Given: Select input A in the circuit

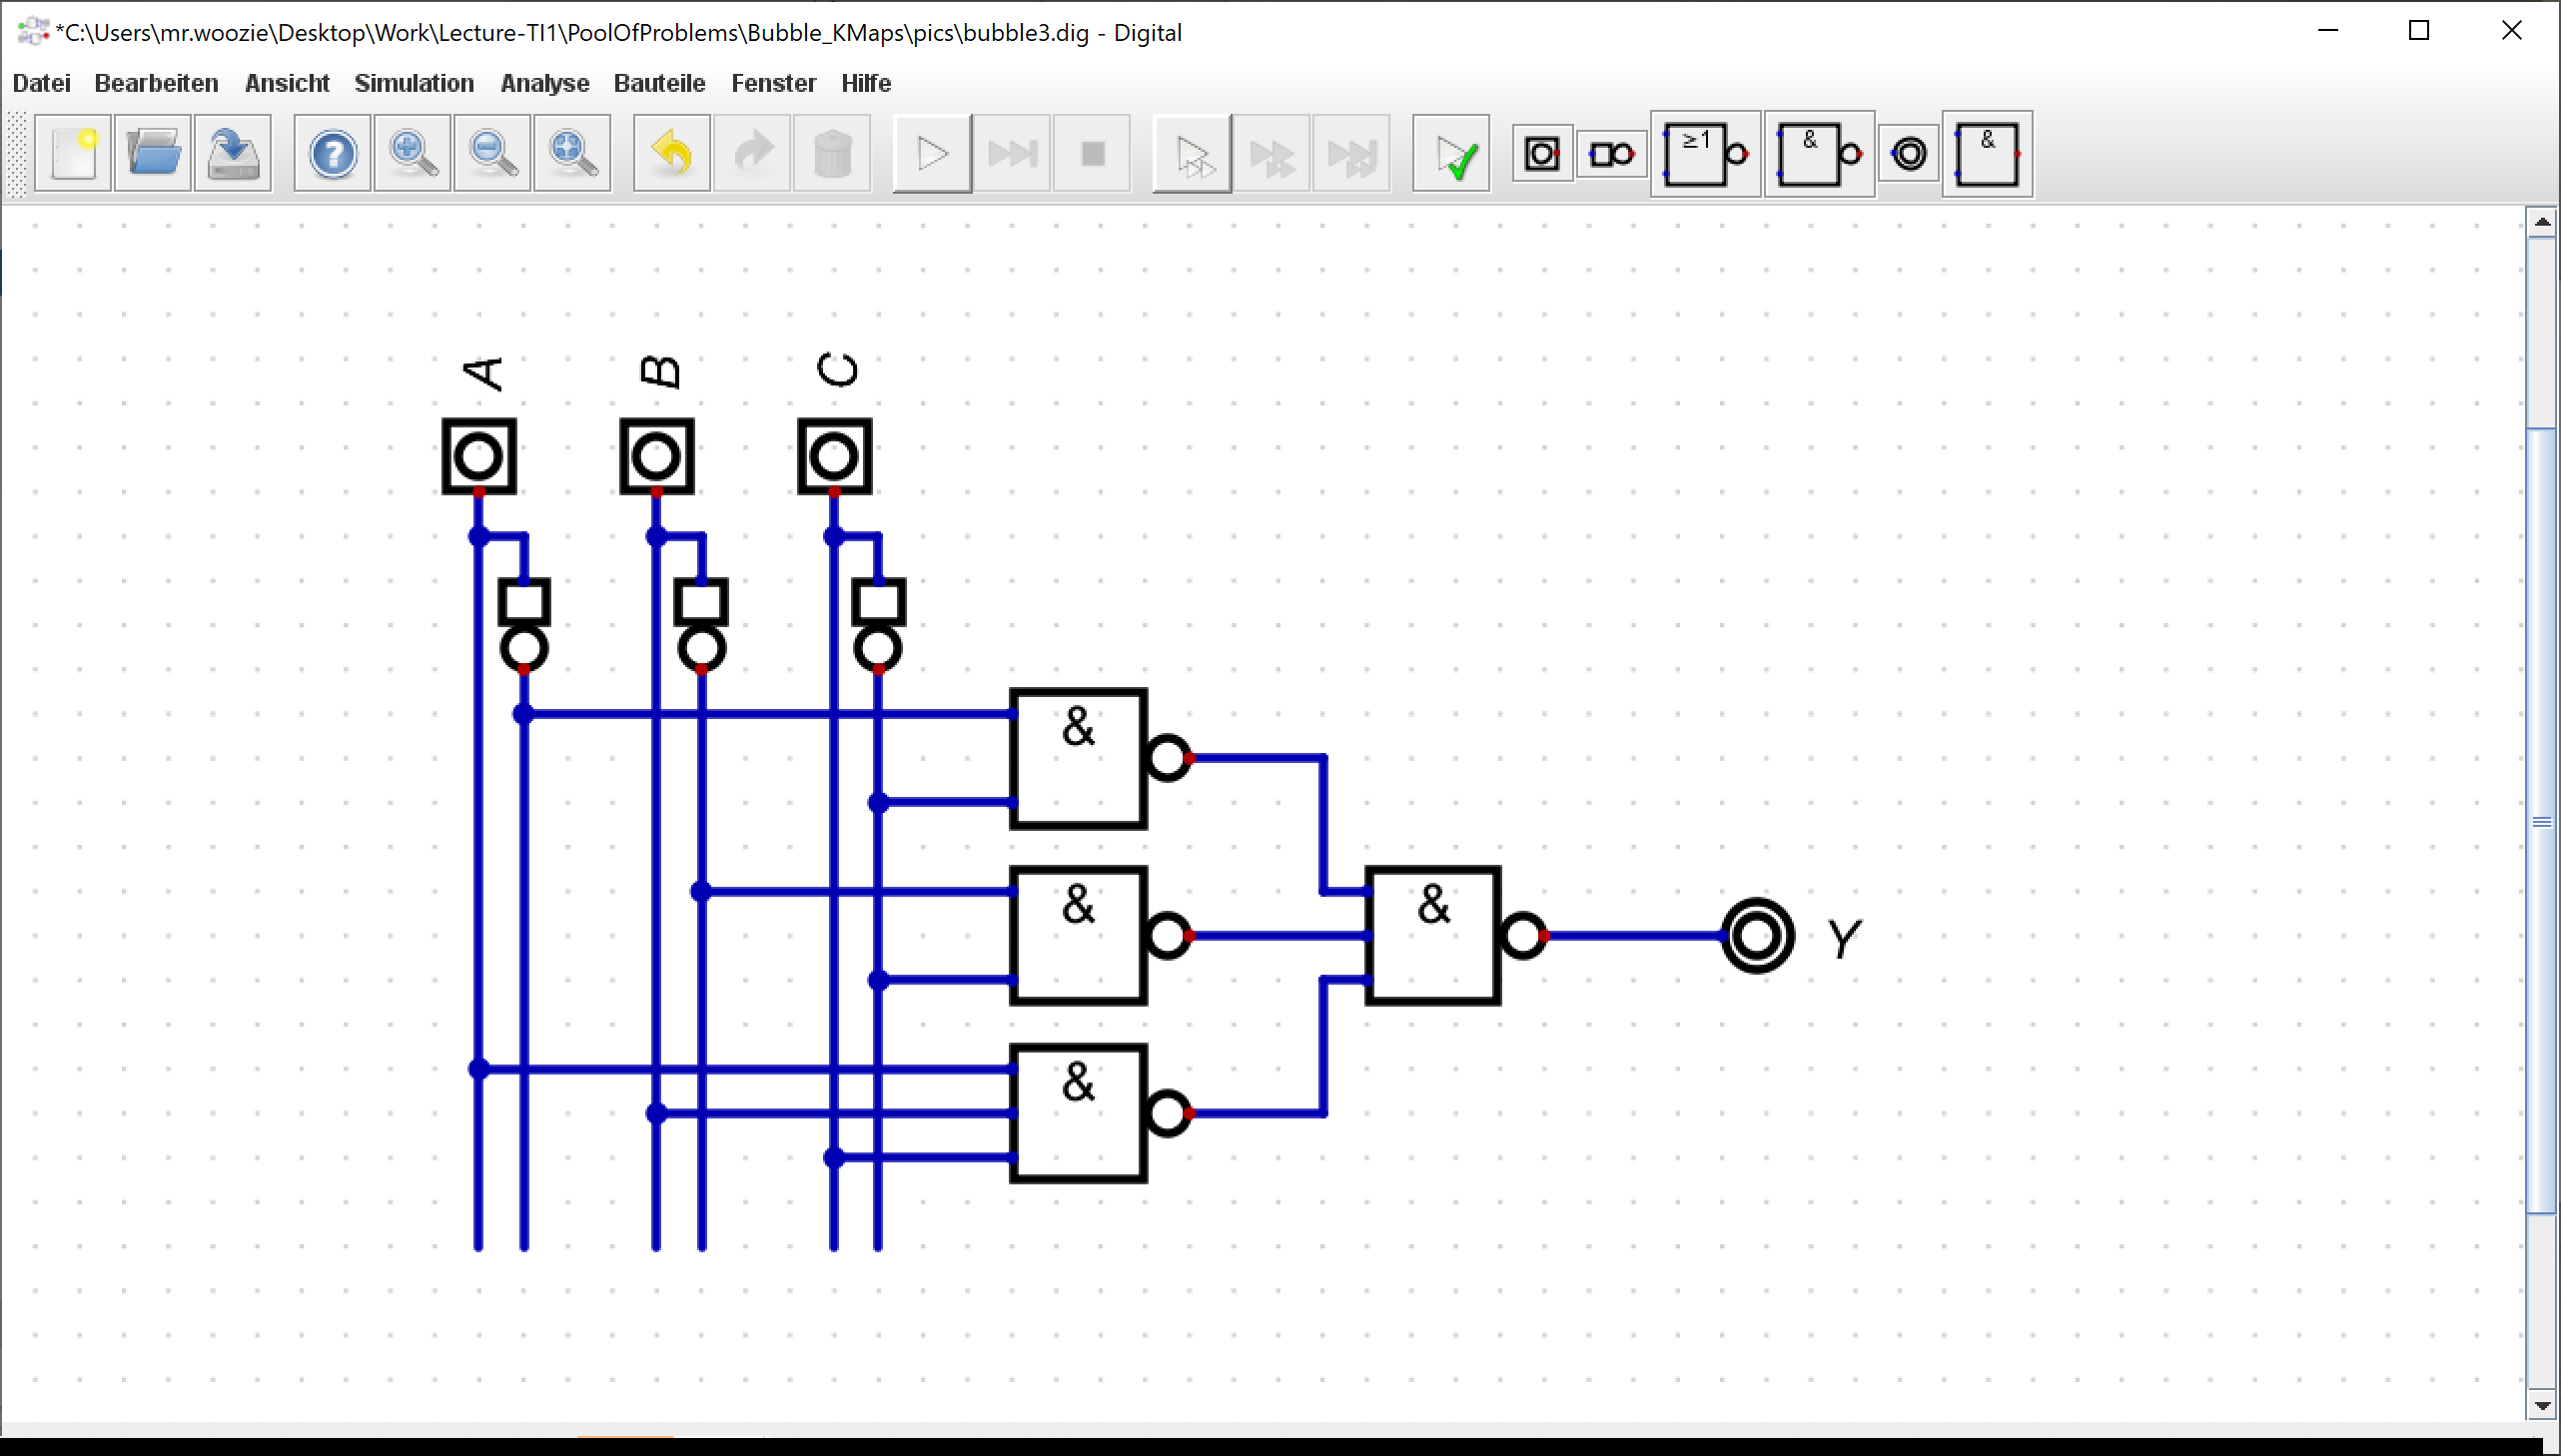Looking at the screenshot, I should tap(479, 456).
